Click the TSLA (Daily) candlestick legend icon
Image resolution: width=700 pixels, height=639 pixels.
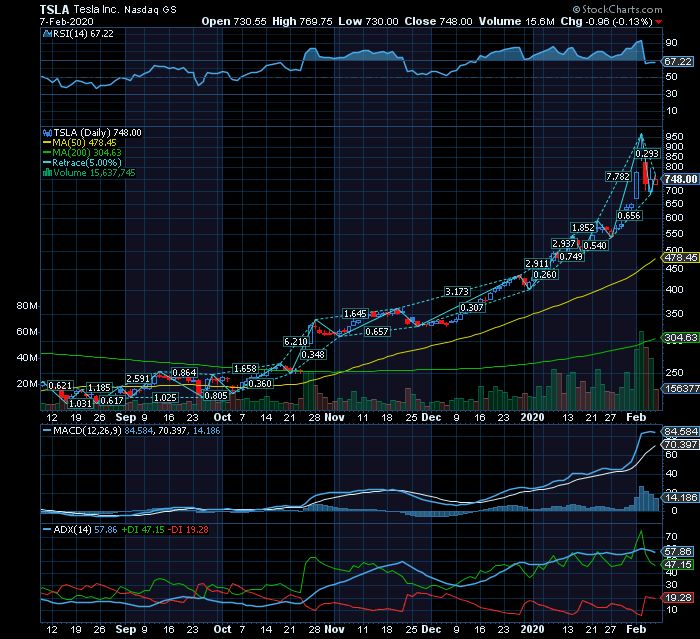[x=47, y=133]
